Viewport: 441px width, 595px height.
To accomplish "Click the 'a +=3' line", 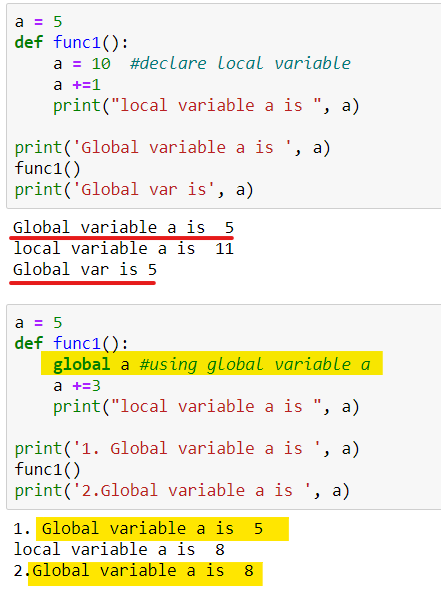I will (x=77, y=386).
